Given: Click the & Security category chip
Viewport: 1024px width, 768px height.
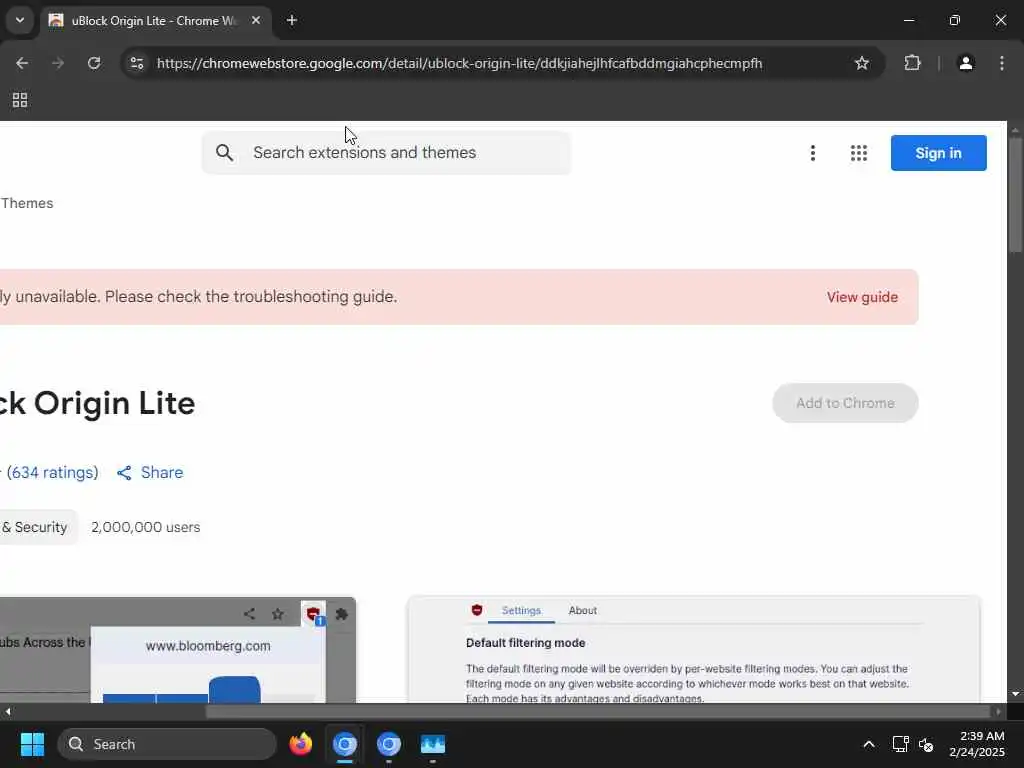Looking at the screenshot, I should click(37, 527).
